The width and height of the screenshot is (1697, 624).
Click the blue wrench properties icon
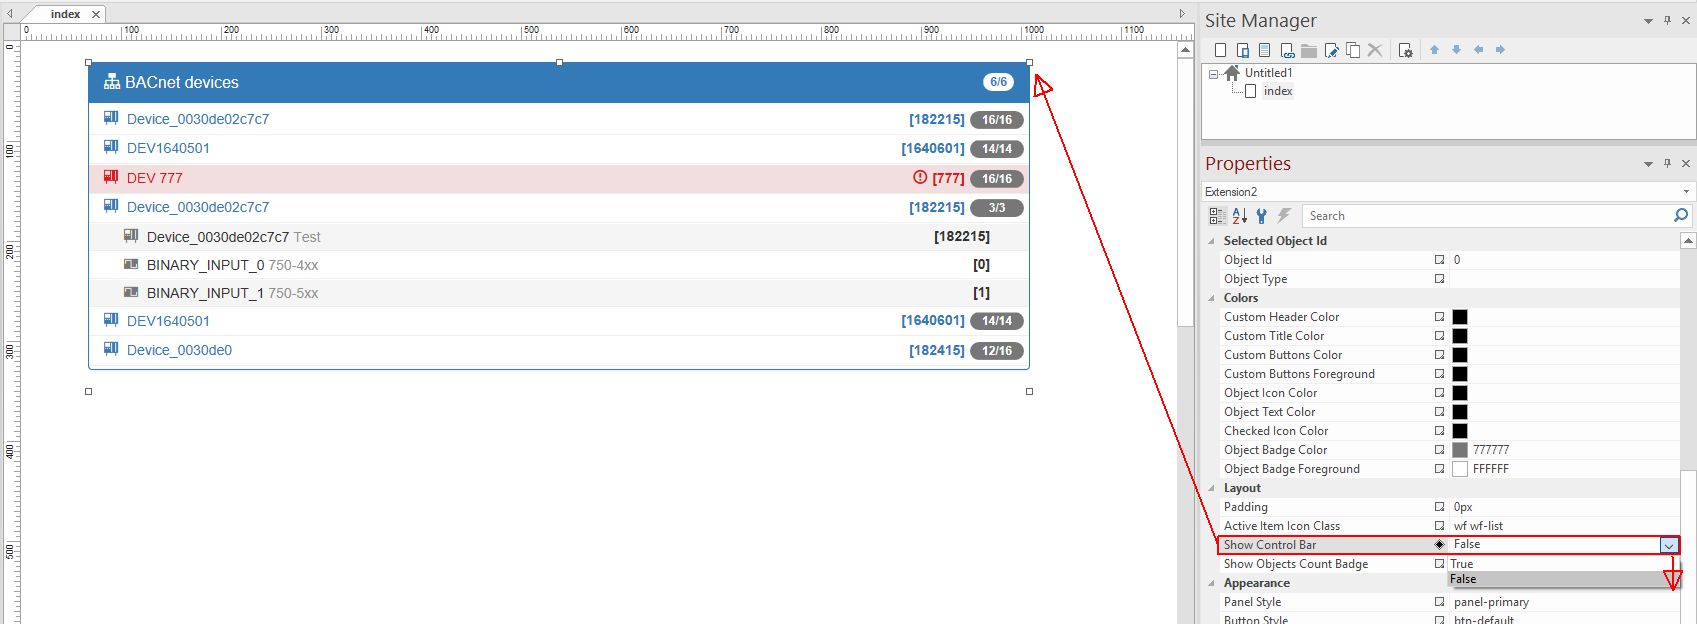(x=1262, y=216)
